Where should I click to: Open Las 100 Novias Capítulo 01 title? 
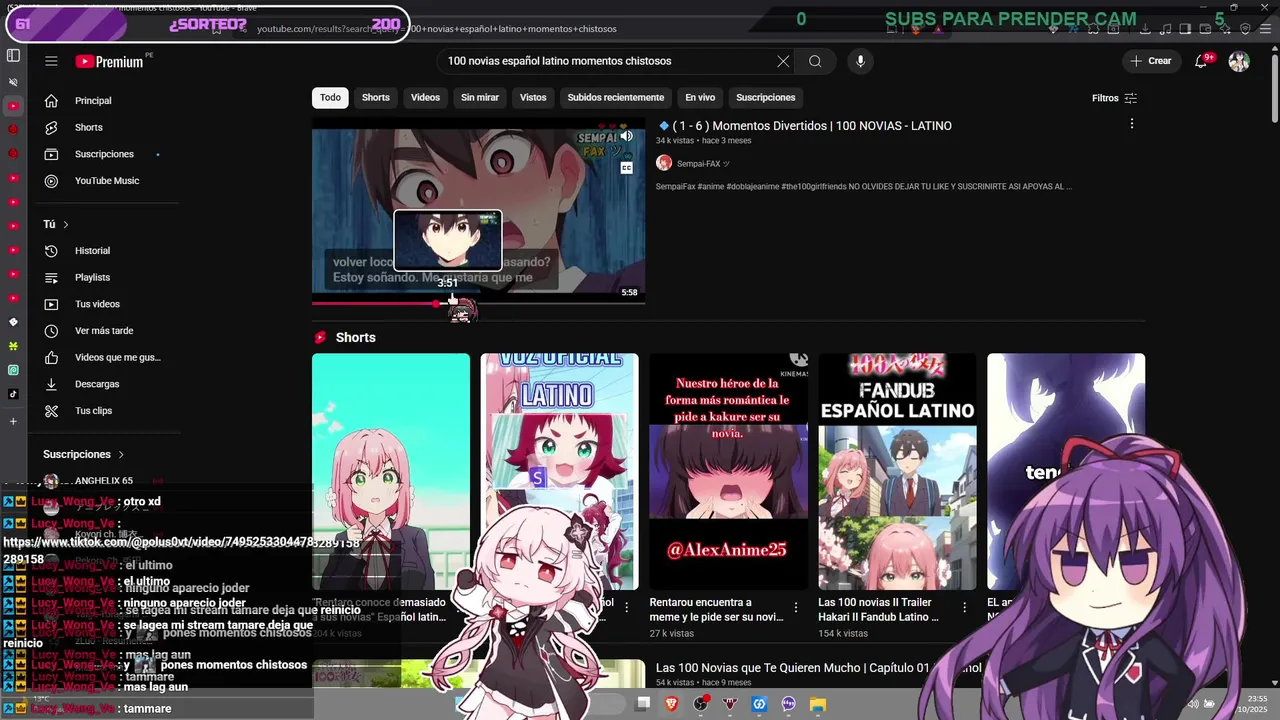click(x=819, y=668)
